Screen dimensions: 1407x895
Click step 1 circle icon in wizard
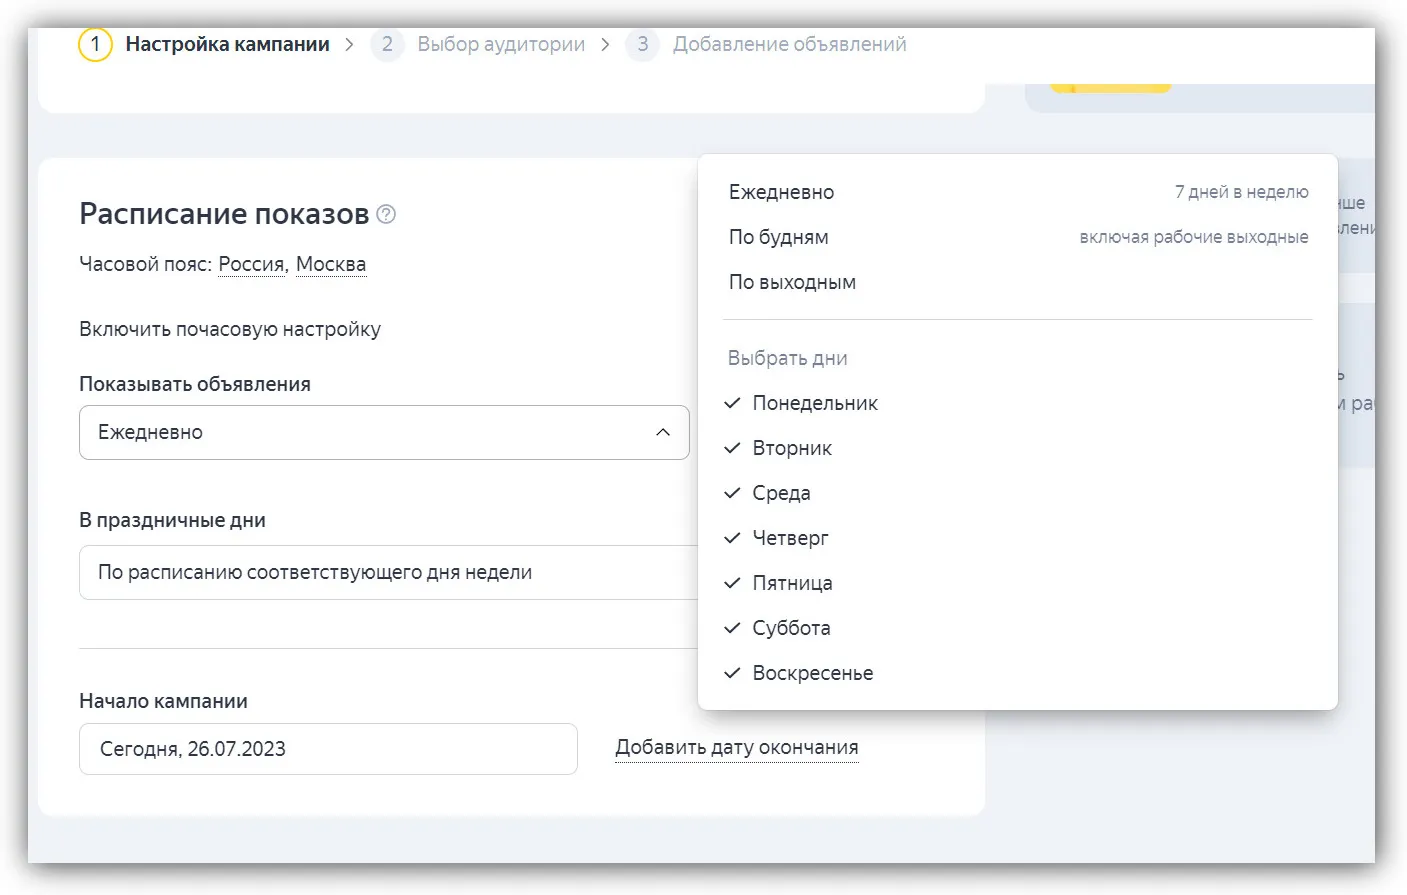tap(95, 44)
